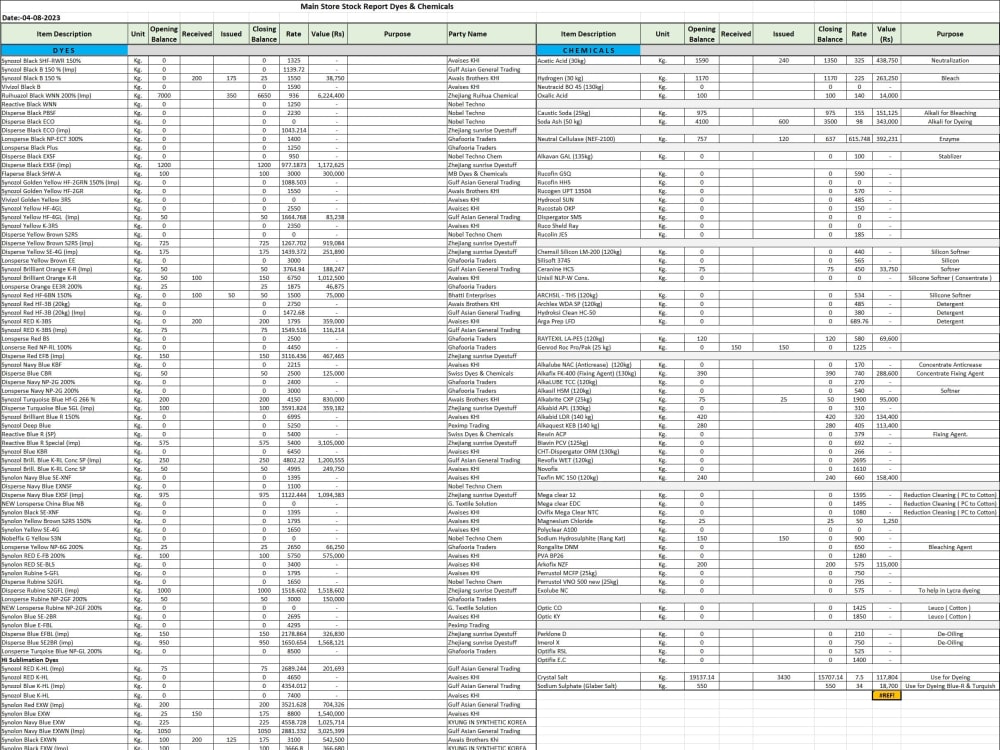The image size is (1000, 750).
Task: Click the 'Oxalic Acid' item cell
Action: pos(589,96)
